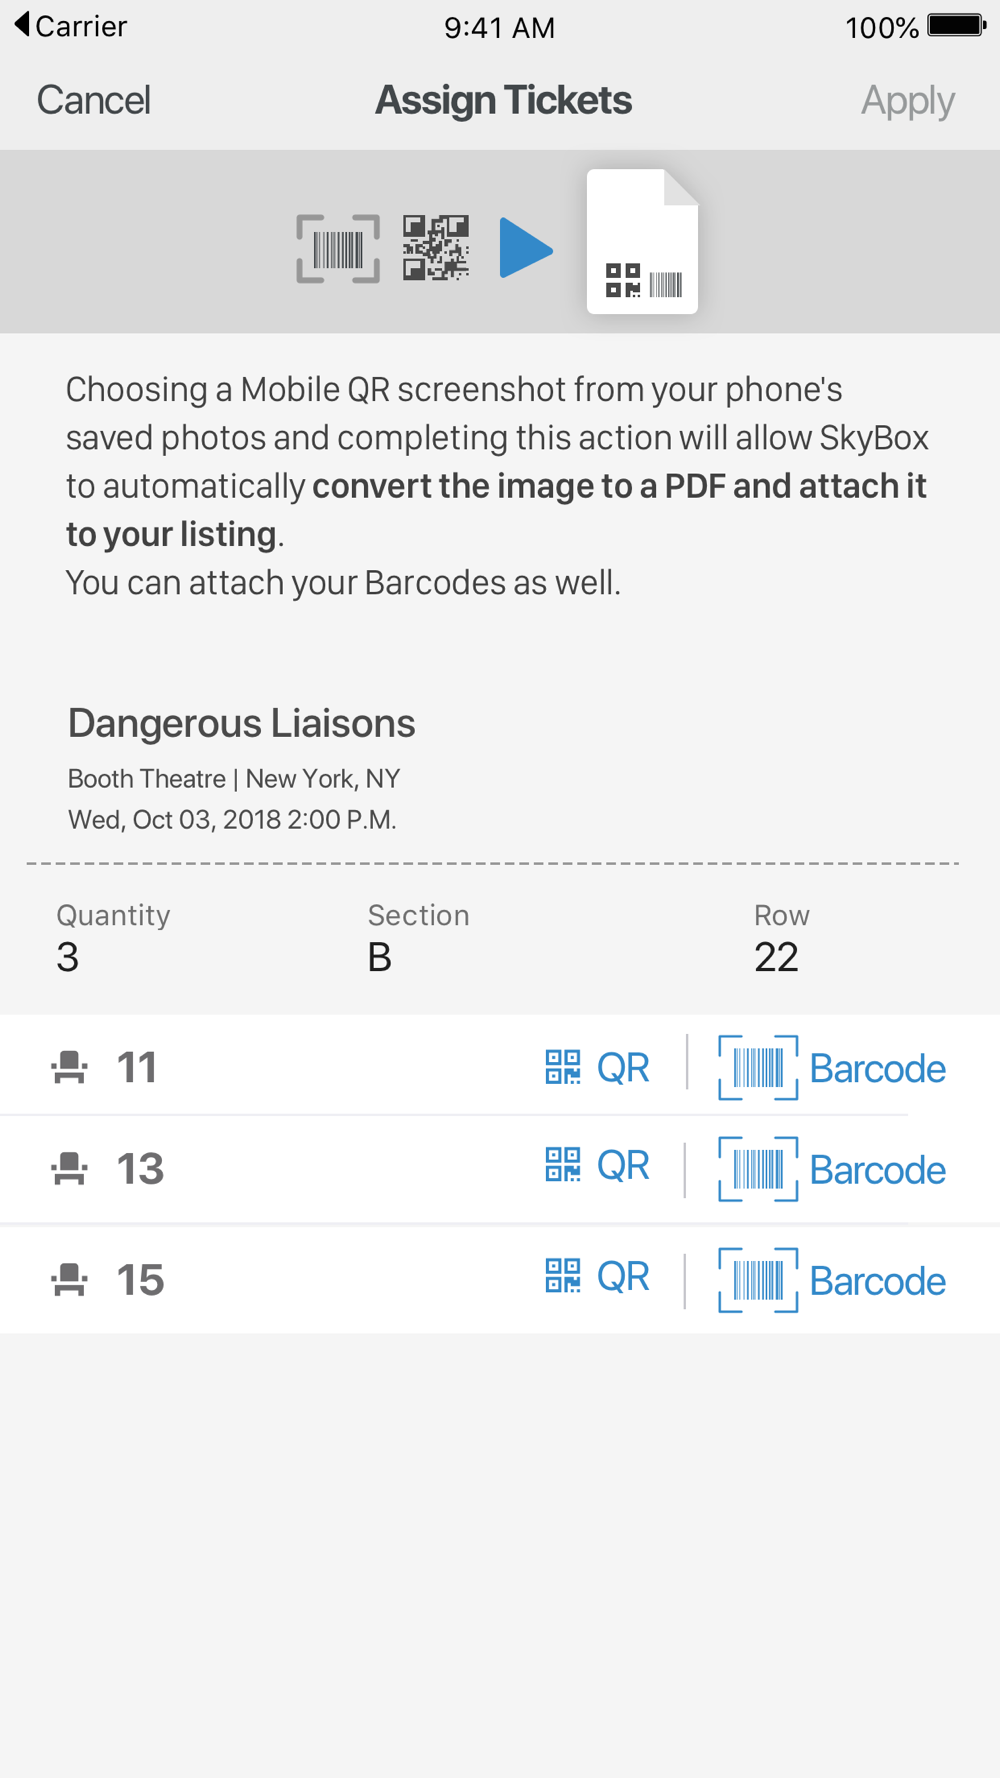This screenshot has height=1778, width=1000.
Task: Choose Barcode label for seat 13
Action: coord(877,1170)
